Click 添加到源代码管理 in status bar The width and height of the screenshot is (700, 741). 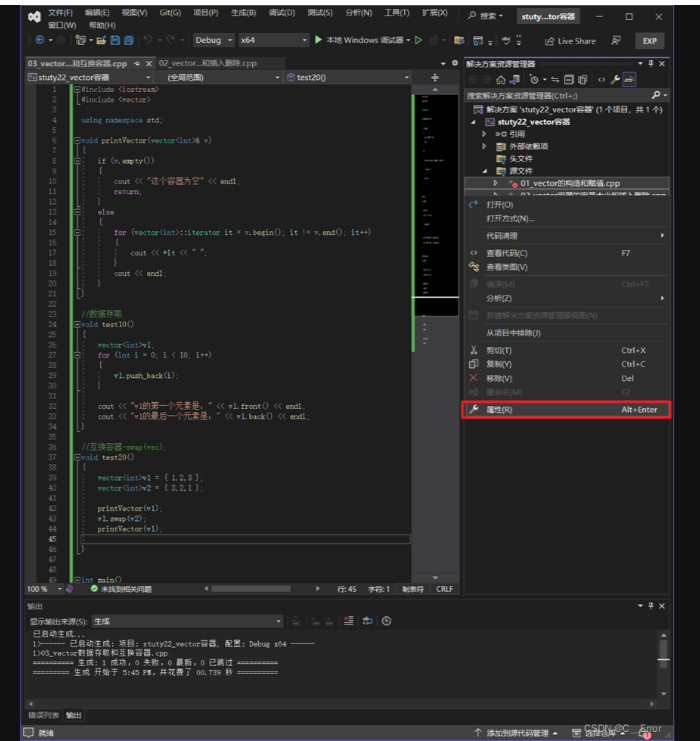[516, 733]
